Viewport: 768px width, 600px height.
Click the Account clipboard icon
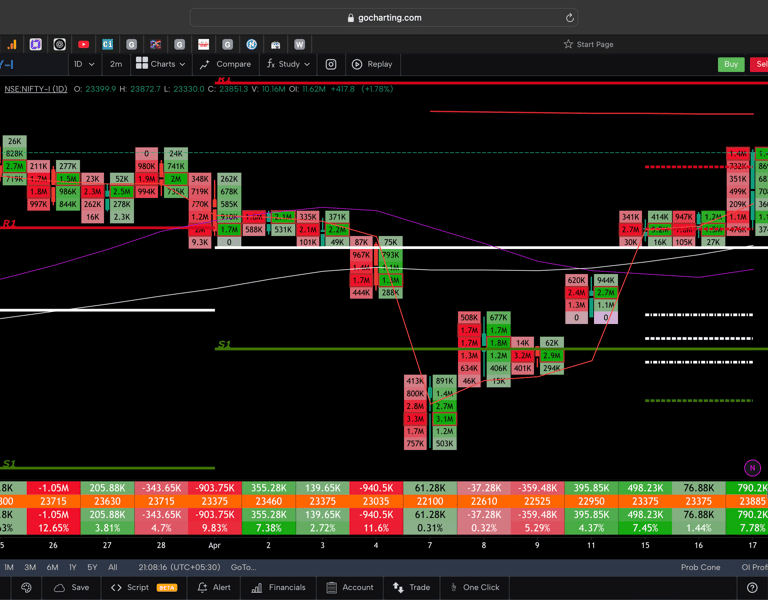332,588
